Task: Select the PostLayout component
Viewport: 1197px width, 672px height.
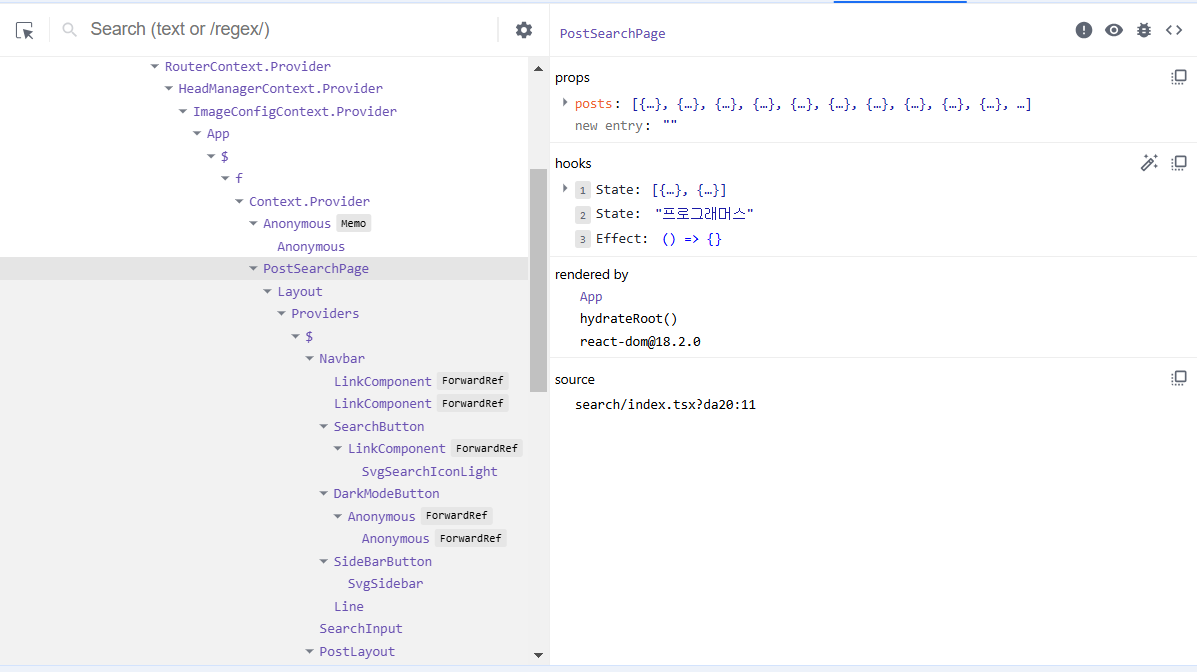Action: click(x=357, y=652)
